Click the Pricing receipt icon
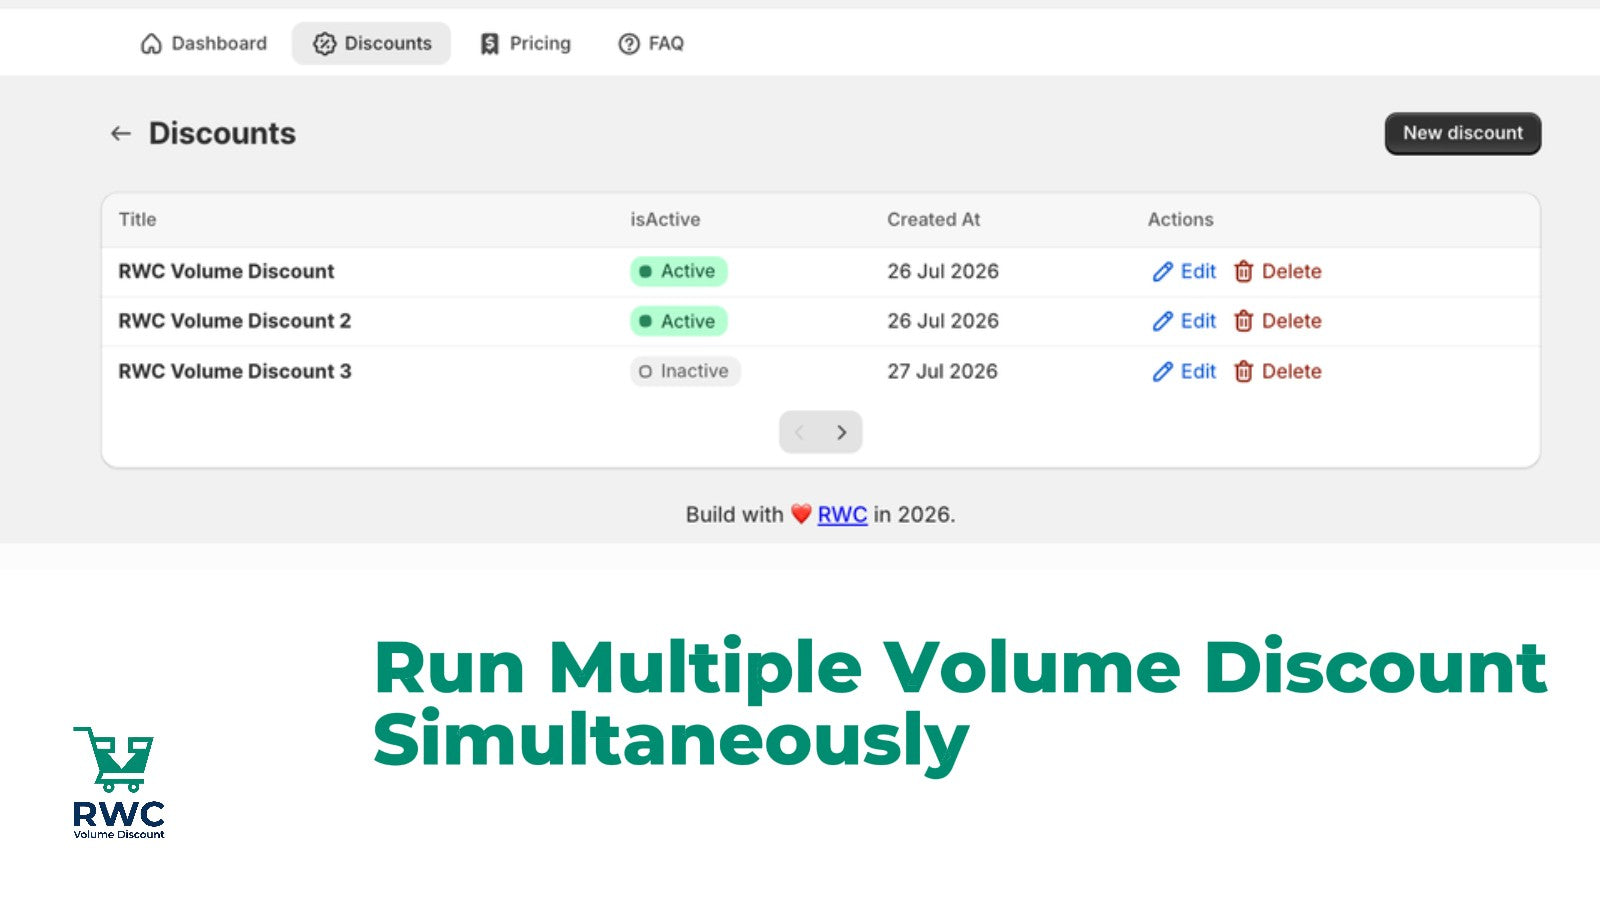1600x900 pixels. (x=489, y=44)
